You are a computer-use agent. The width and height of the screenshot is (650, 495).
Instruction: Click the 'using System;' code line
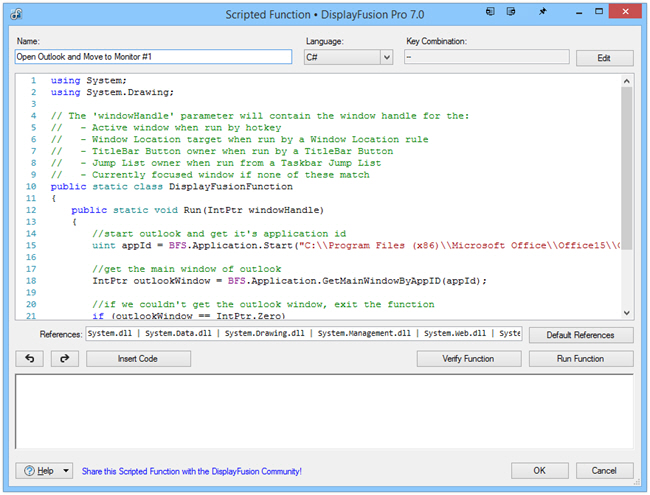(89, 81)
